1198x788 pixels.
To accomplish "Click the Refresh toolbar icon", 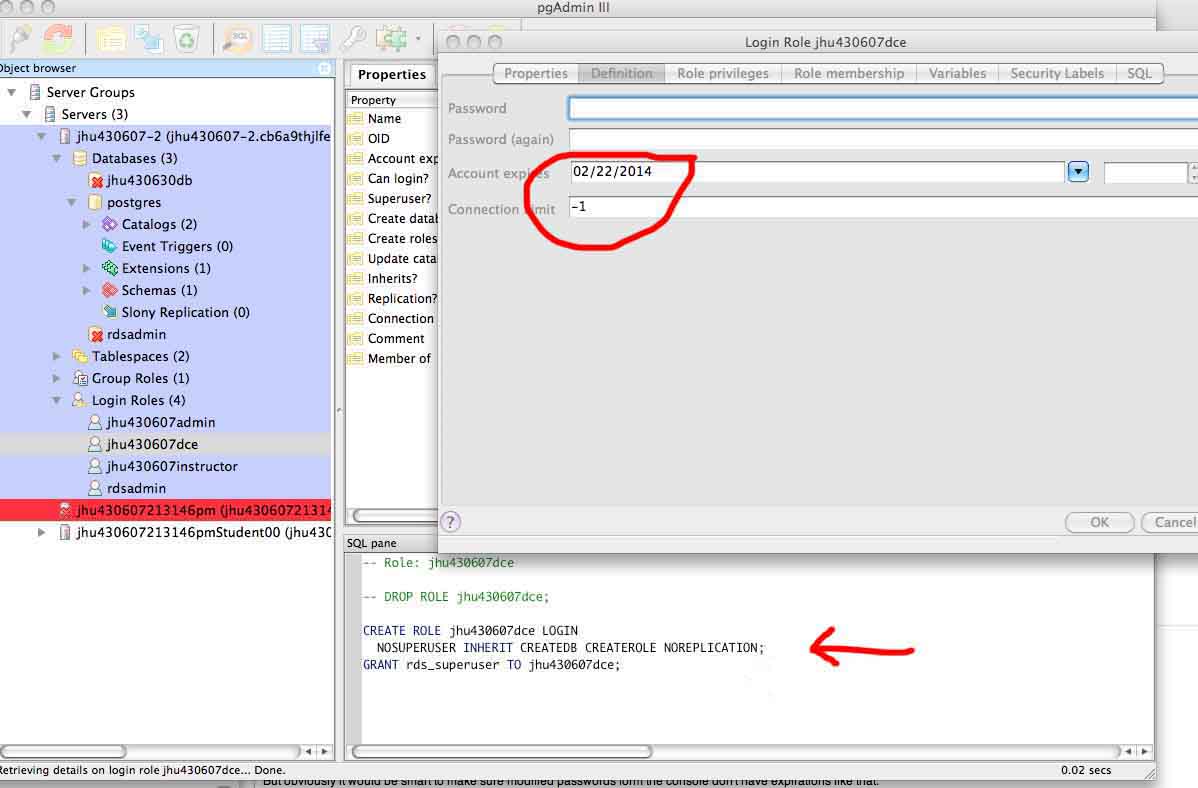I will [59, 39].
